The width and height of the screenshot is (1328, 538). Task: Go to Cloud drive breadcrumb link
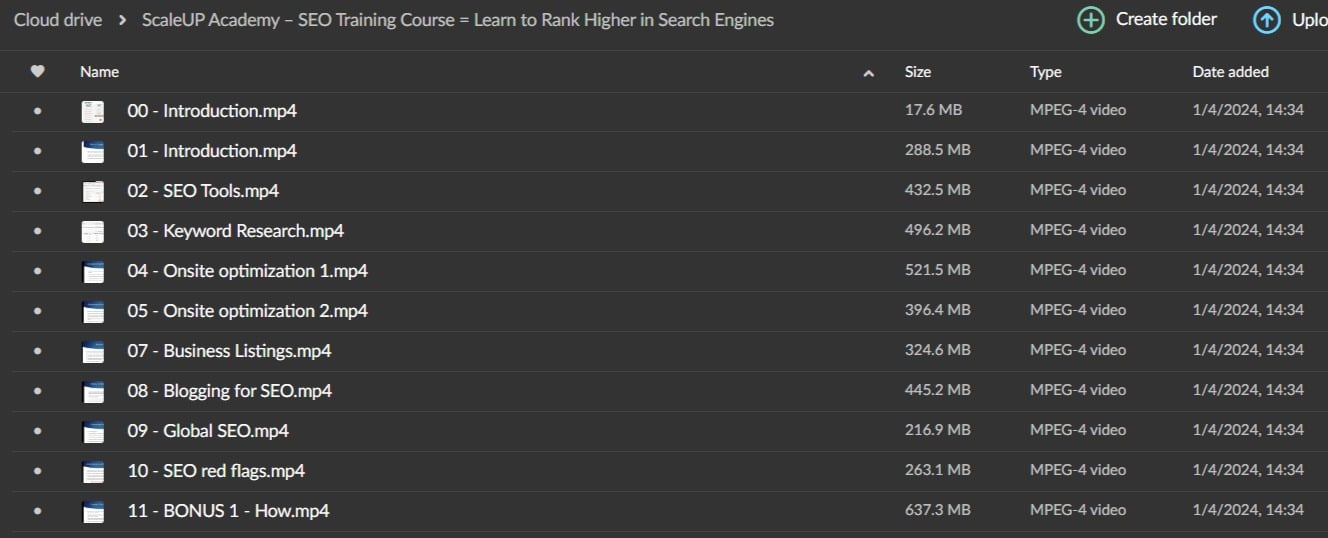56,20
